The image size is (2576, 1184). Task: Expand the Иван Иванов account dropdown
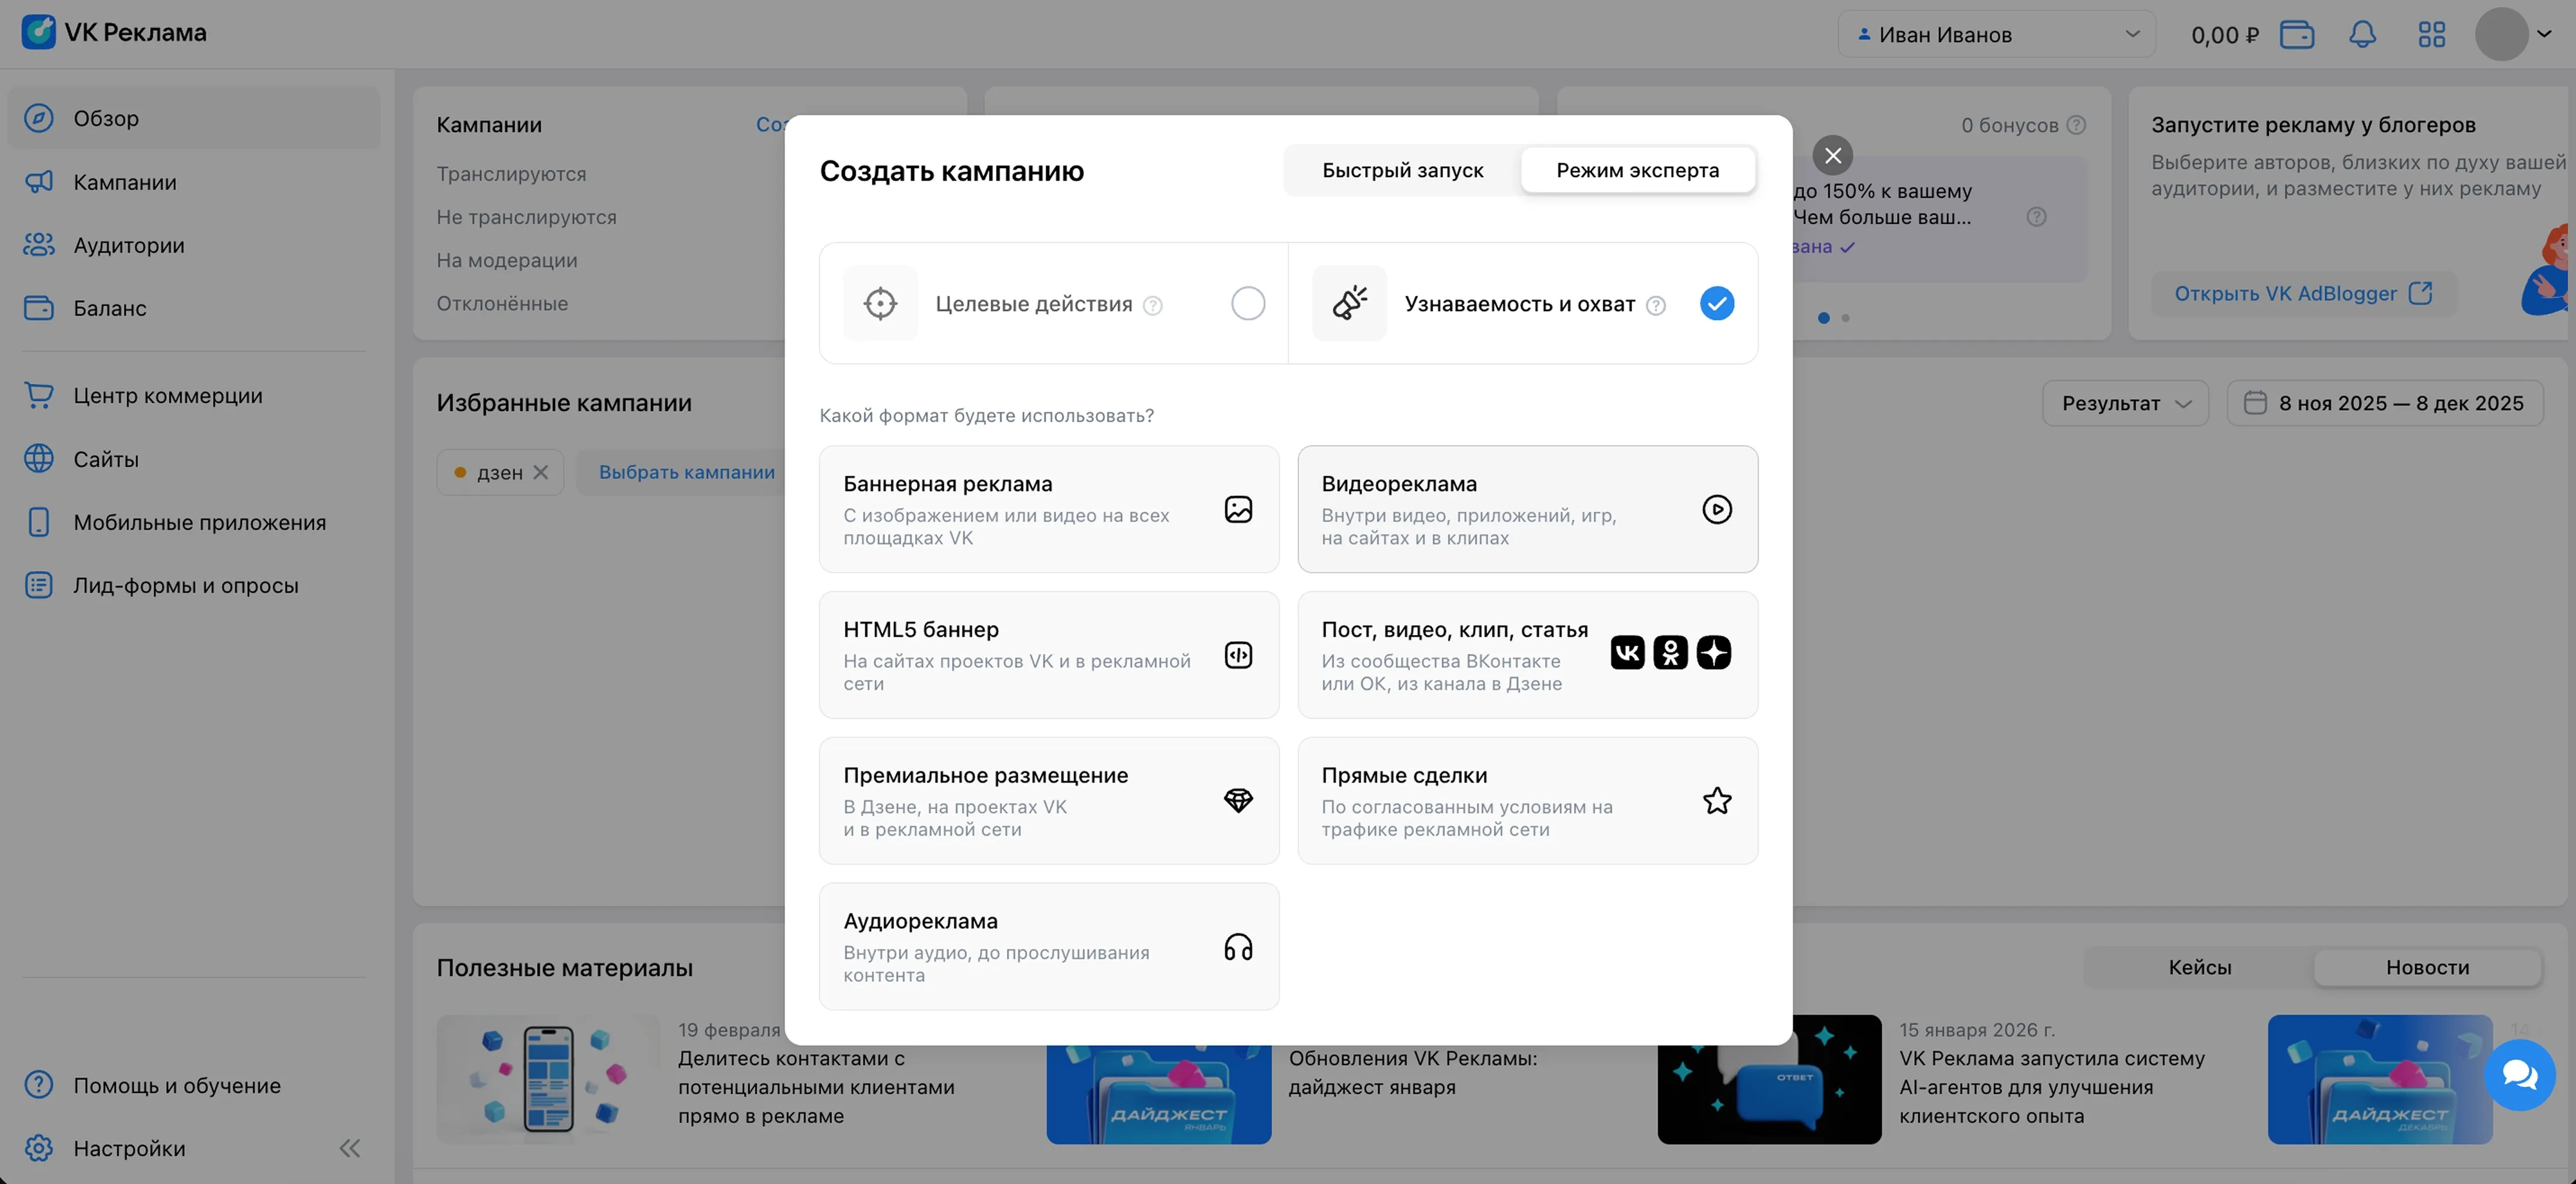click(1996, 34)
